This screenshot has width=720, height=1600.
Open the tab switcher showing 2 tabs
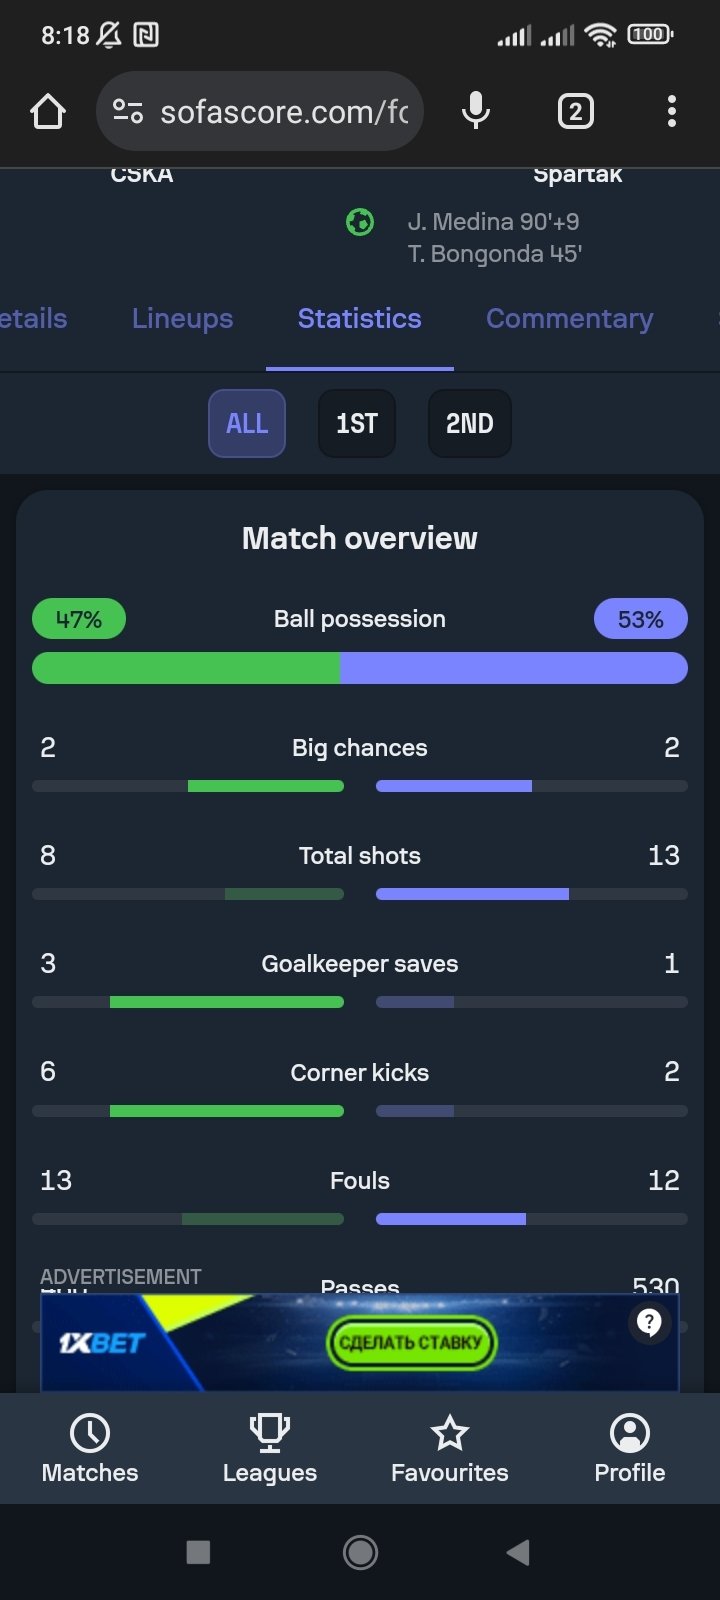tap(575, 111)
